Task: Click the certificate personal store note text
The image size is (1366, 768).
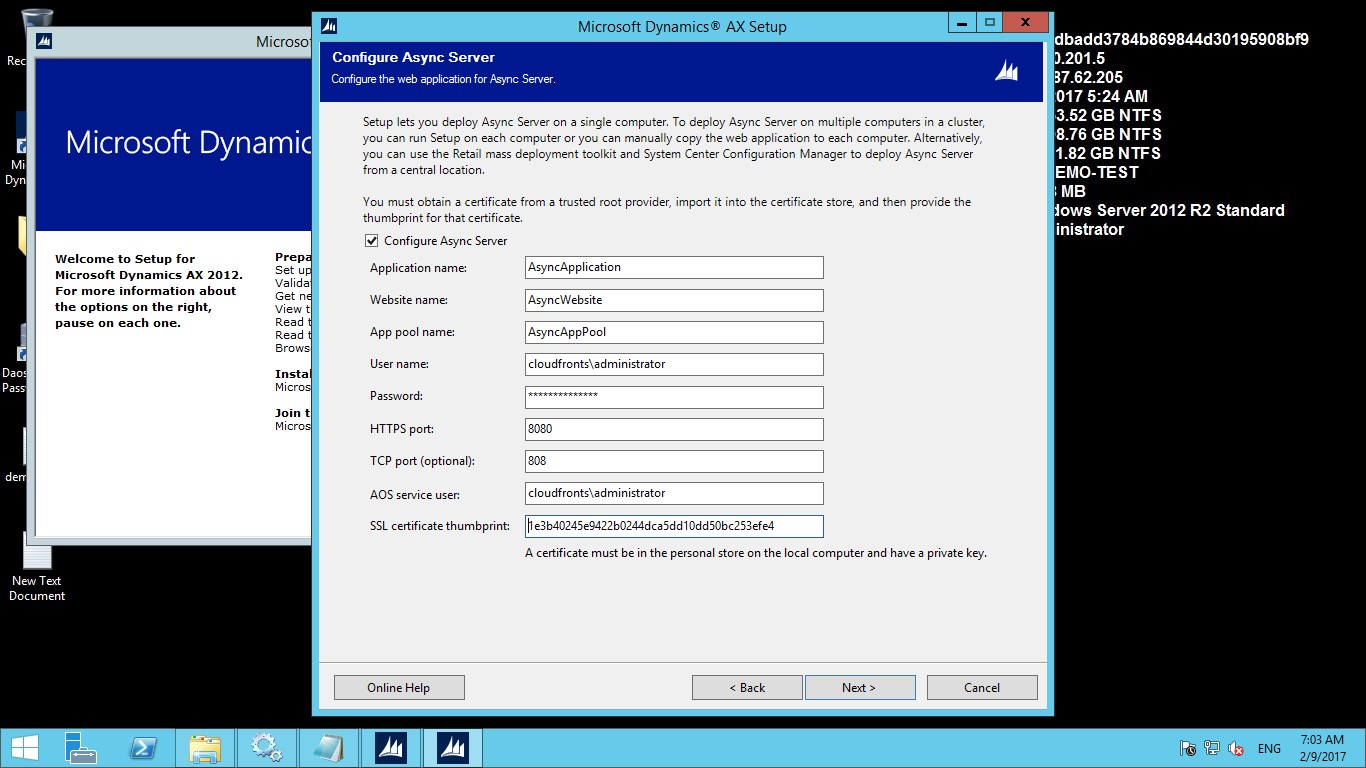Action: click(x=756, y=553)
